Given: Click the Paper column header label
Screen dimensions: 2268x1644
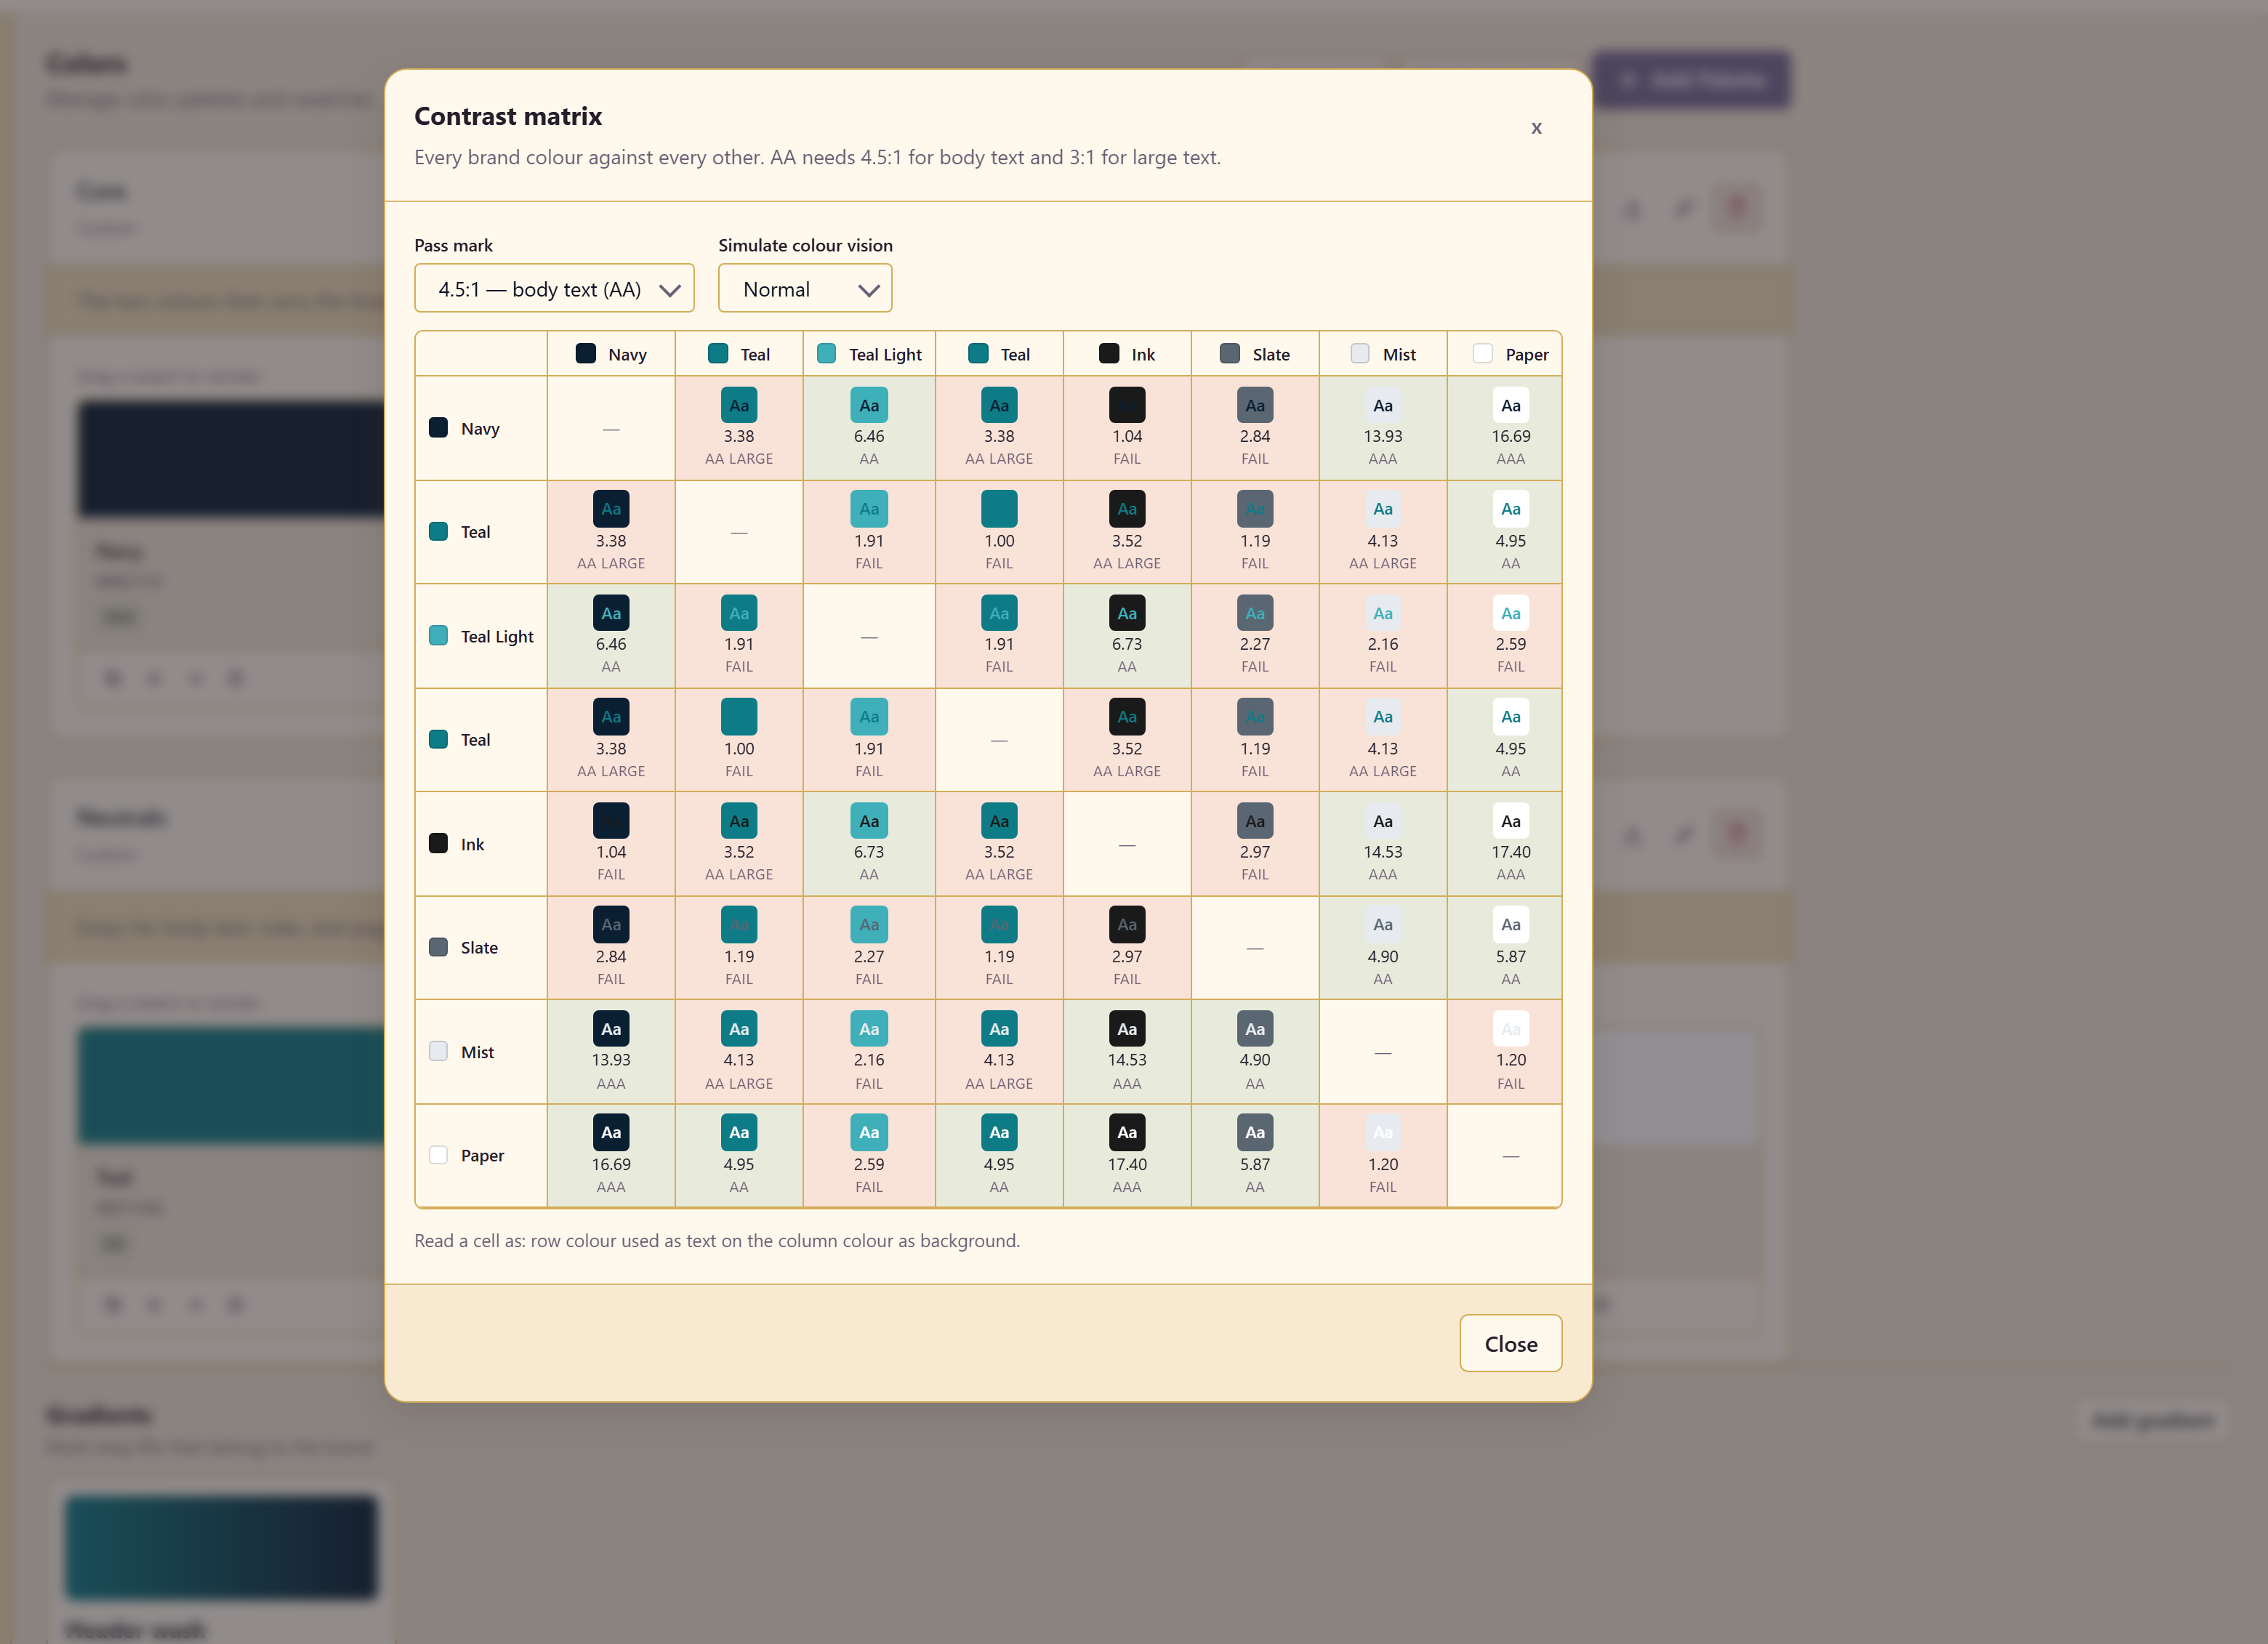Looking at the screenshot, I should pyautogui.click(x=1526, y=354).
